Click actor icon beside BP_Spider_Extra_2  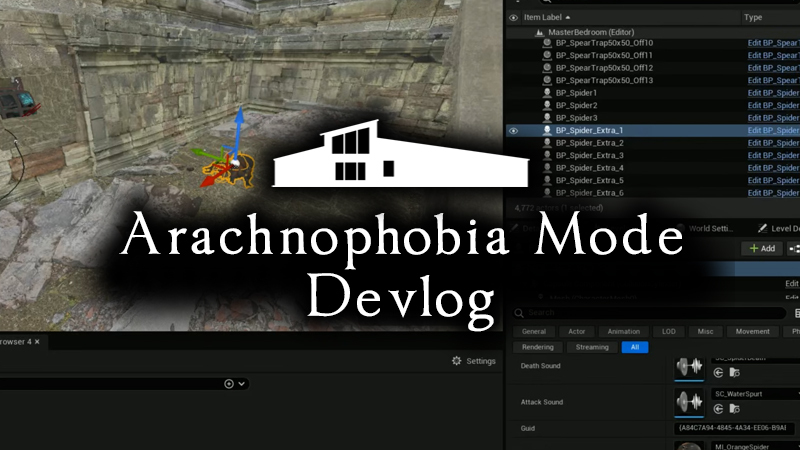point(547,143)
